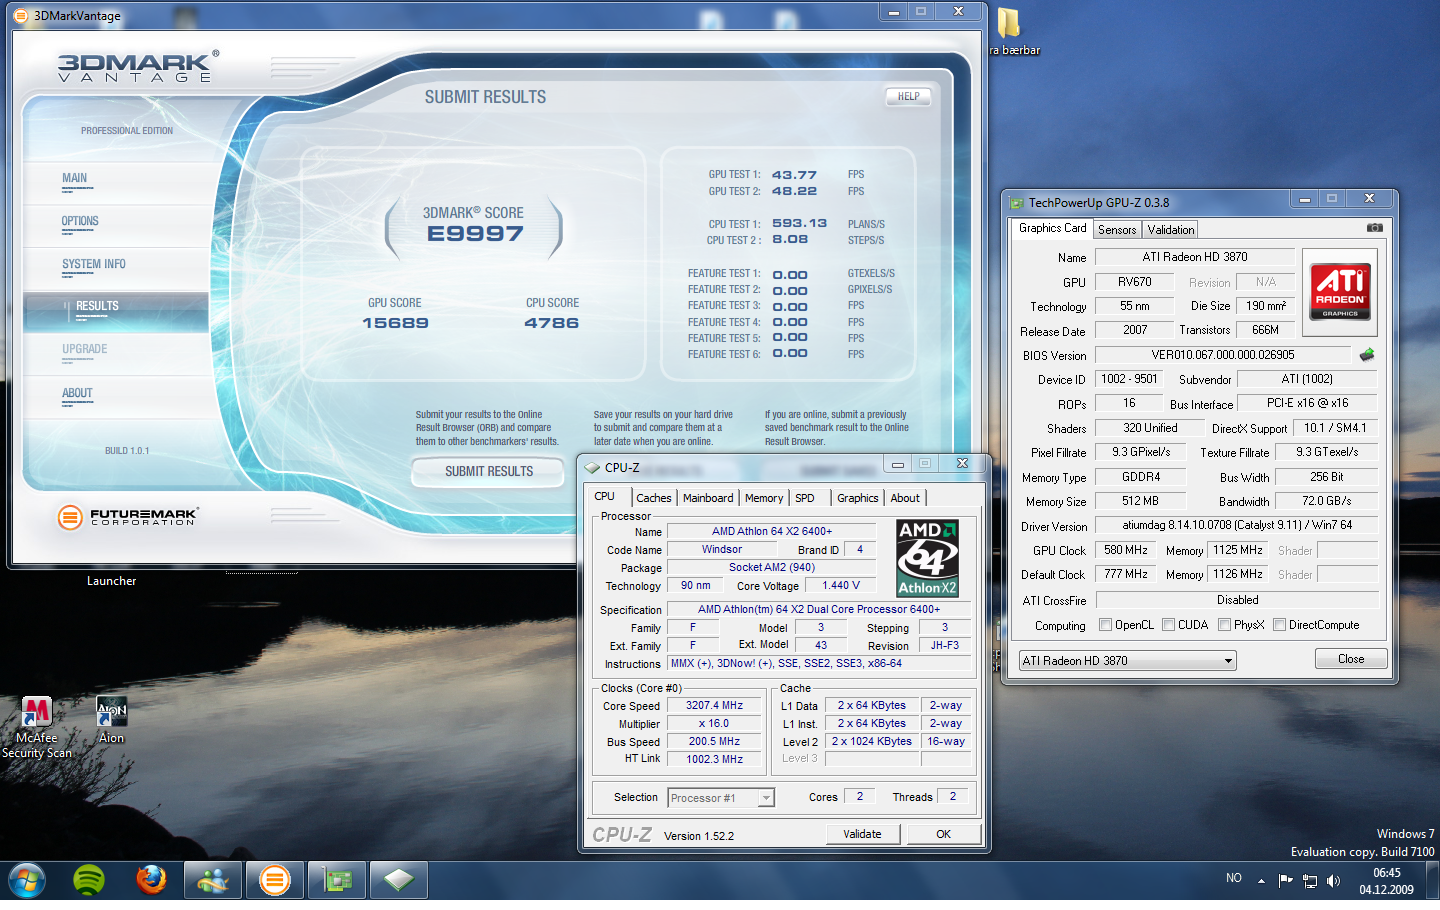Switch to the Sensors tab in GPU-Z
1440x910 pixels.
pyautogui.click(x=1117, y=230)
